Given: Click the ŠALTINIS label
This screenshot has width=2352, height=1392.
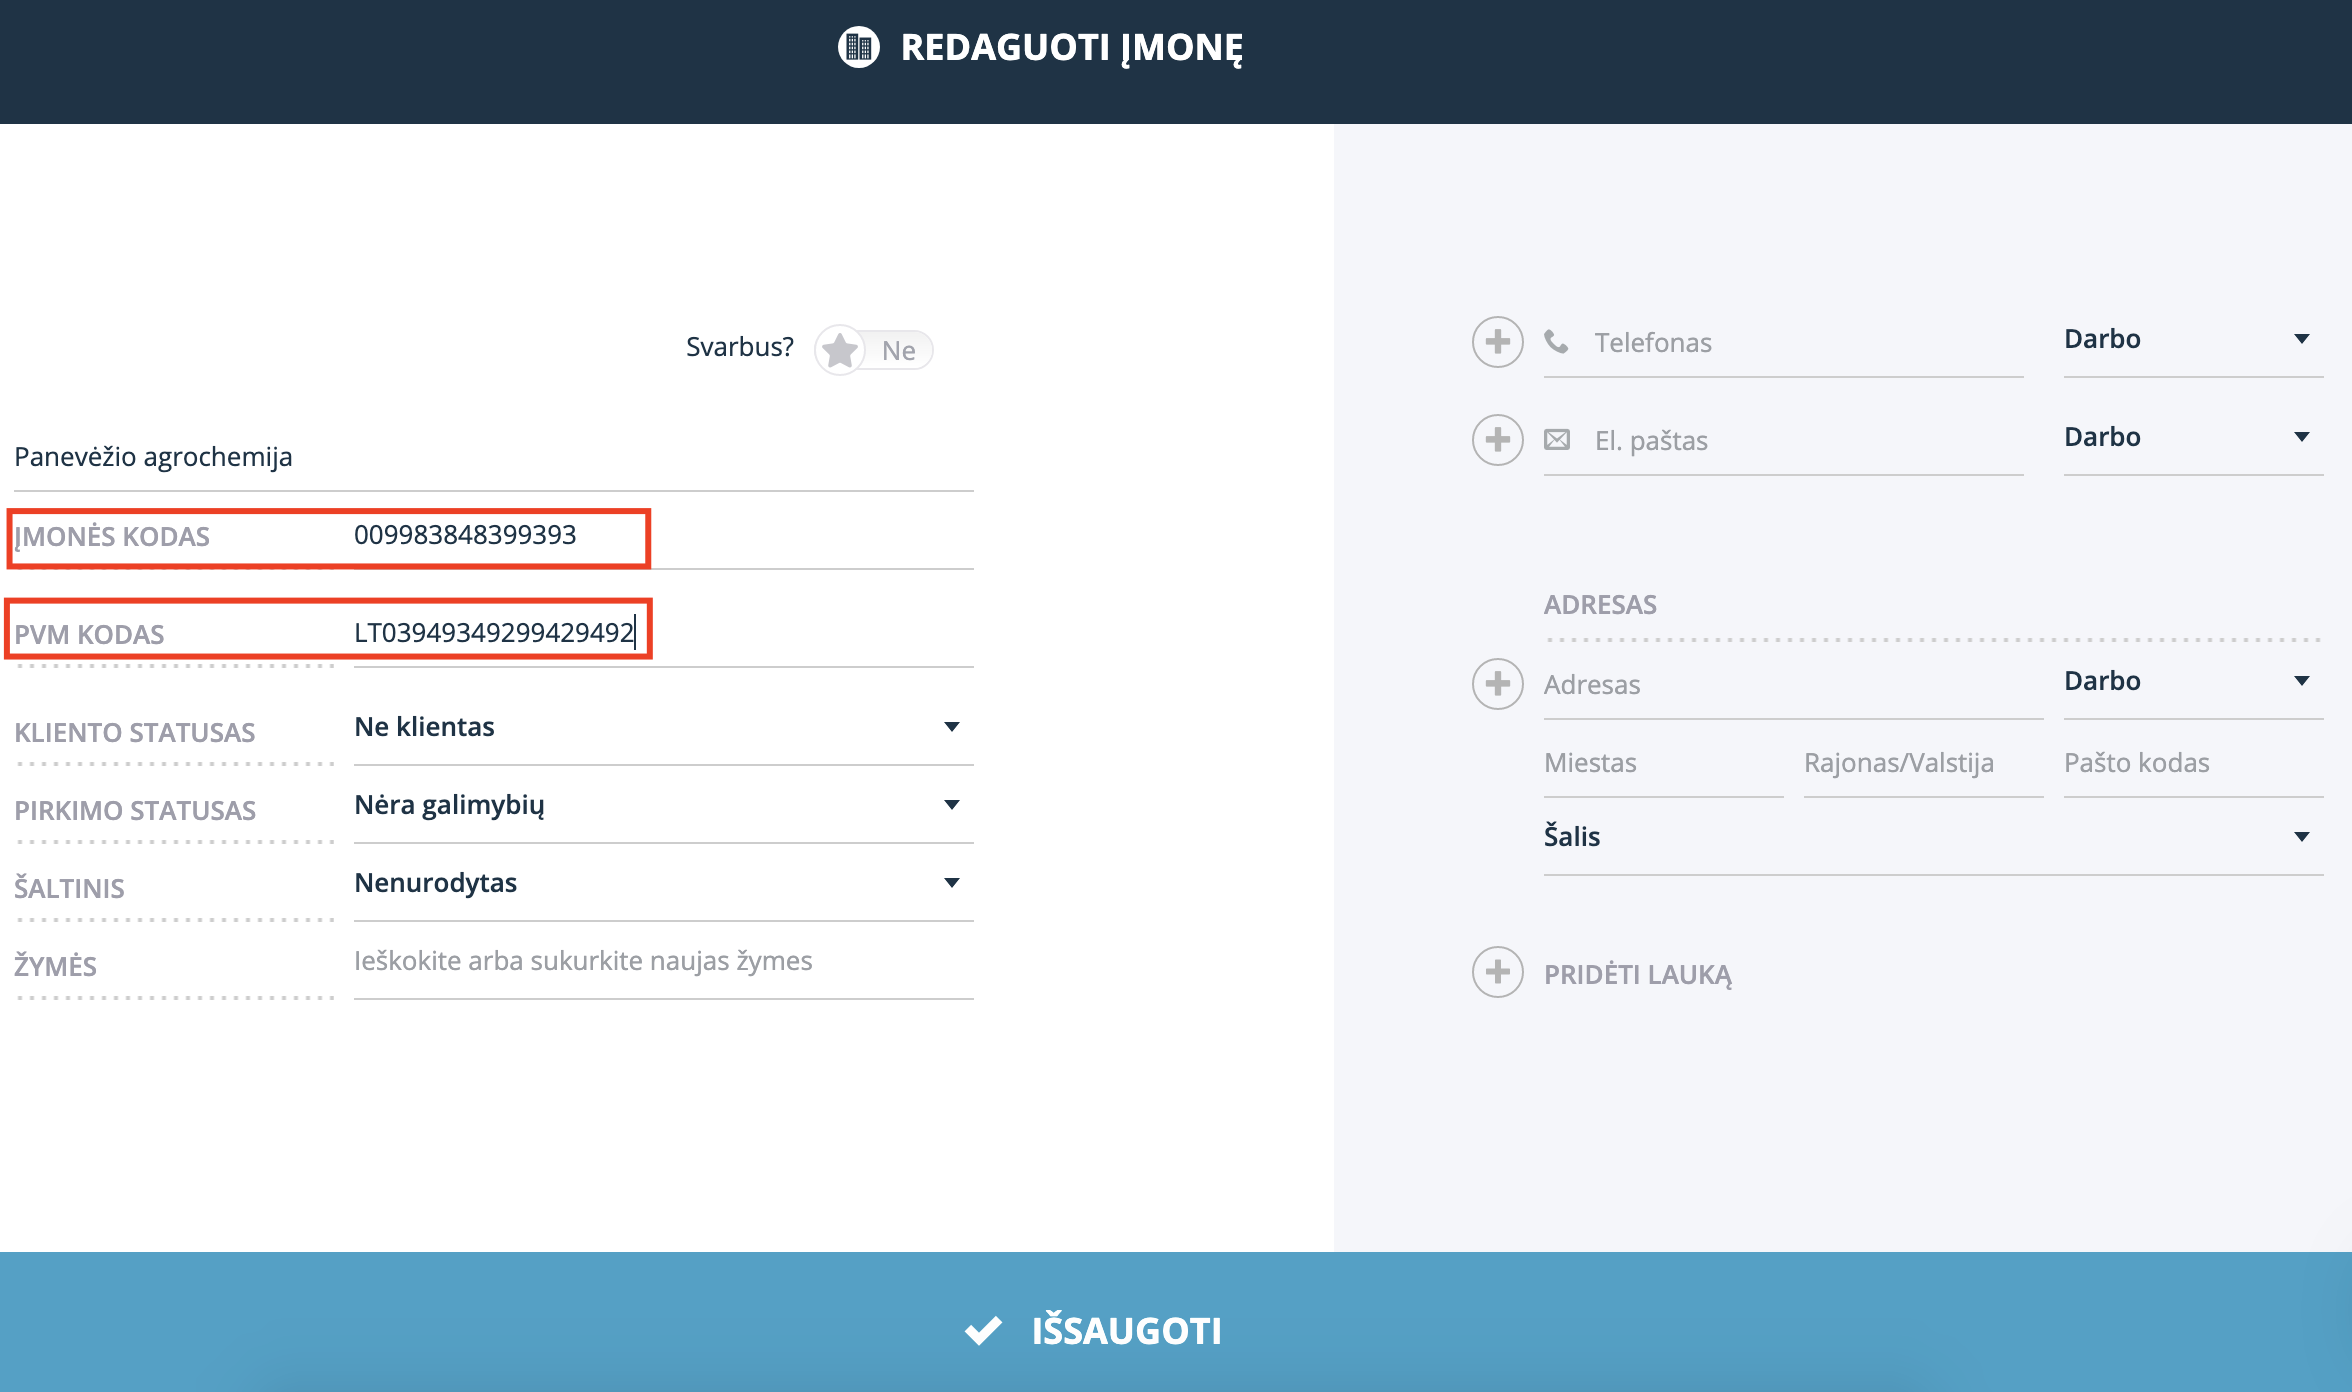Looking at the screenshot, I should tap(70, 888).
